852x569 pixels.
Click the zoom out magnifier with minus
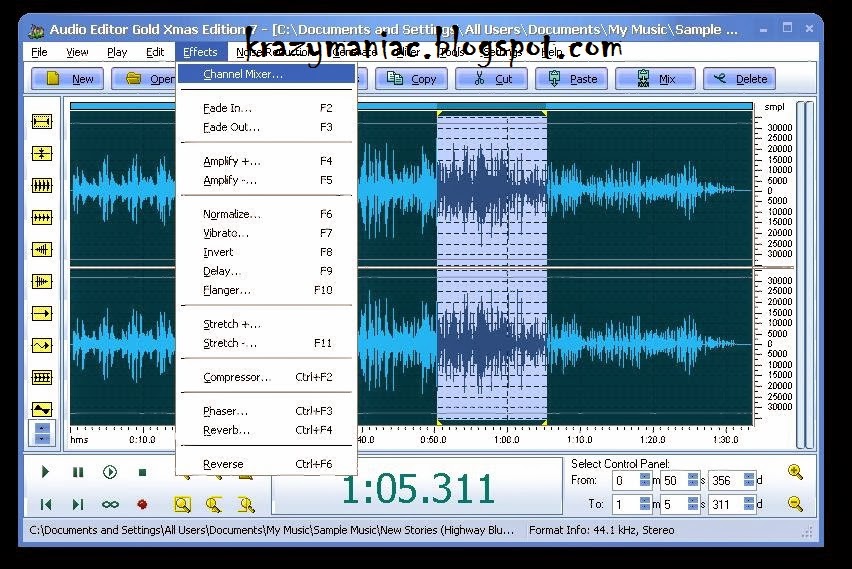(x=795, y=504)
